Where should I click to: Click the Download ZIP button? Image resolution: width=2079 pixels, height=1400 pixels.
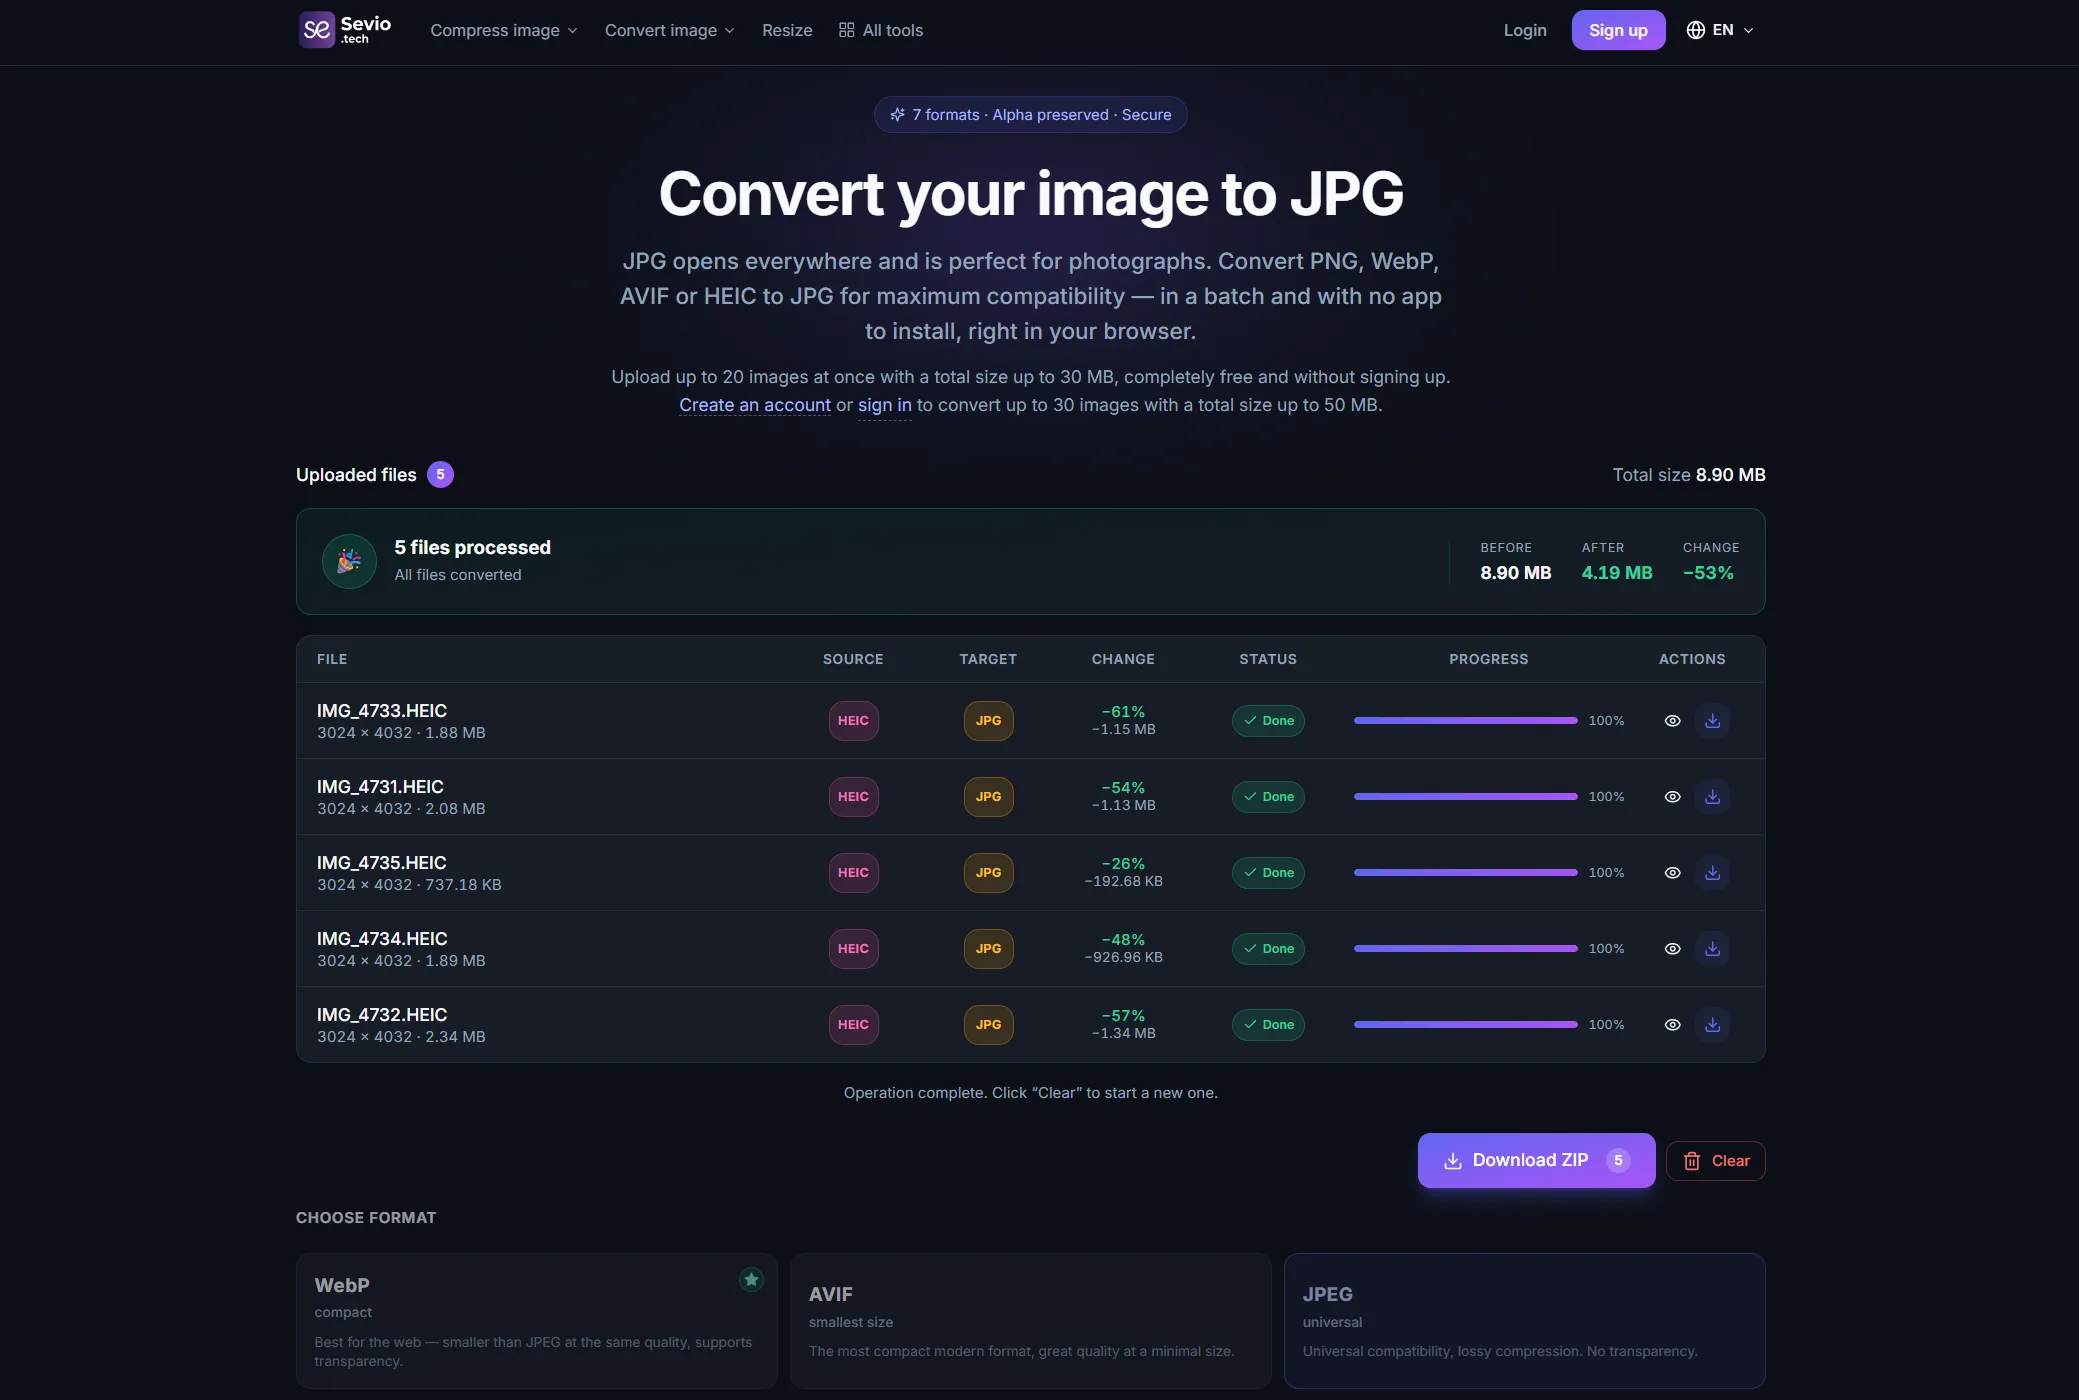click(x=1536, y=1160)
